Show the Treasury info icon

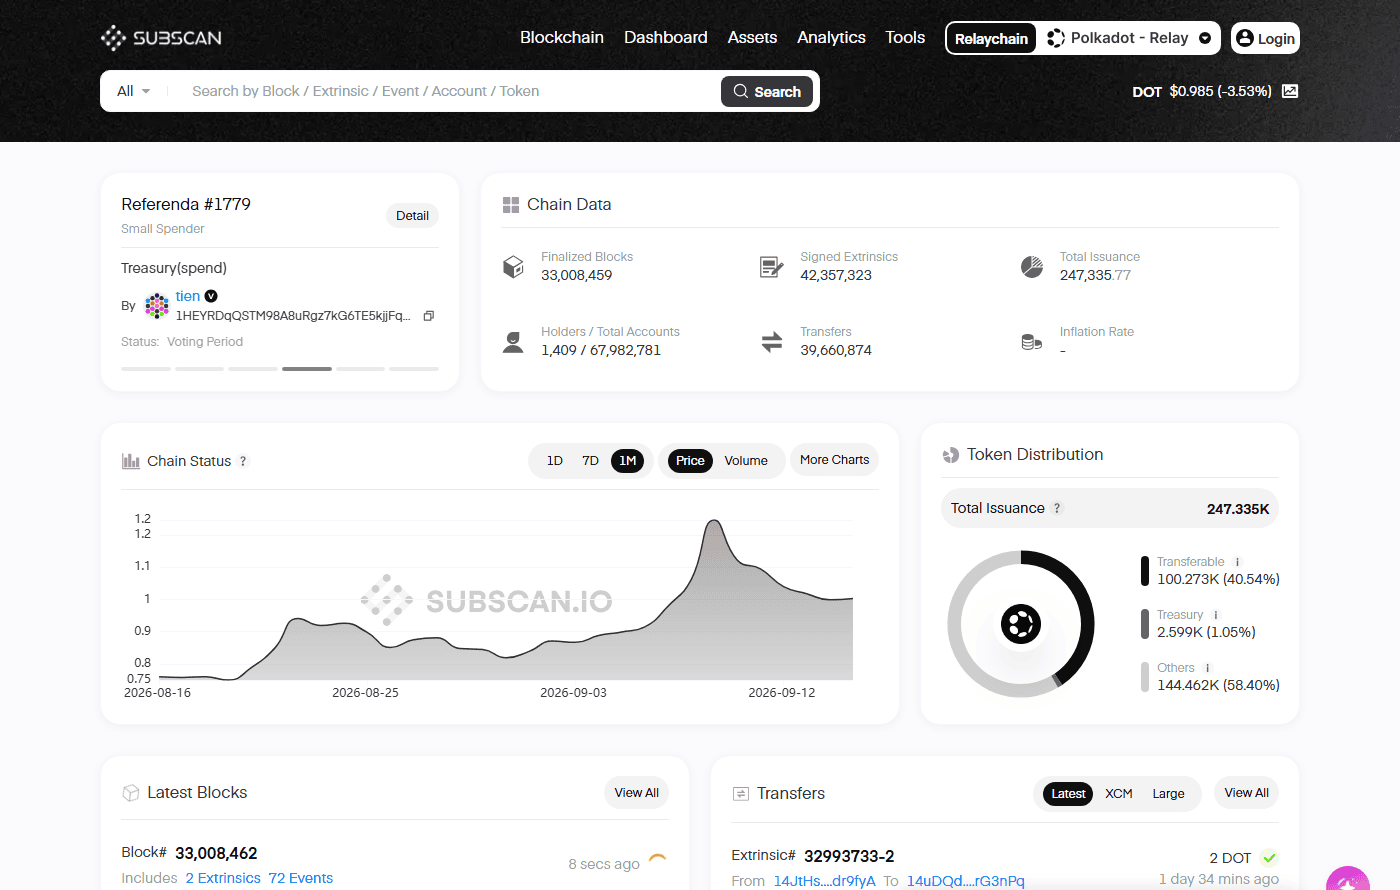[x=1216, y=615]
